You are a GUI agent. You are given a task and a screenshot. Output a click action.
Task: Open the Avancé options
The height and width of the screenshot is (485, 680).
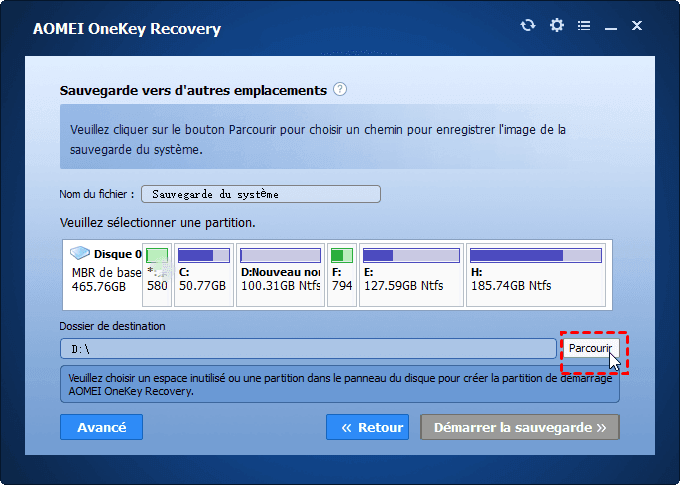[x=101, y=427]
